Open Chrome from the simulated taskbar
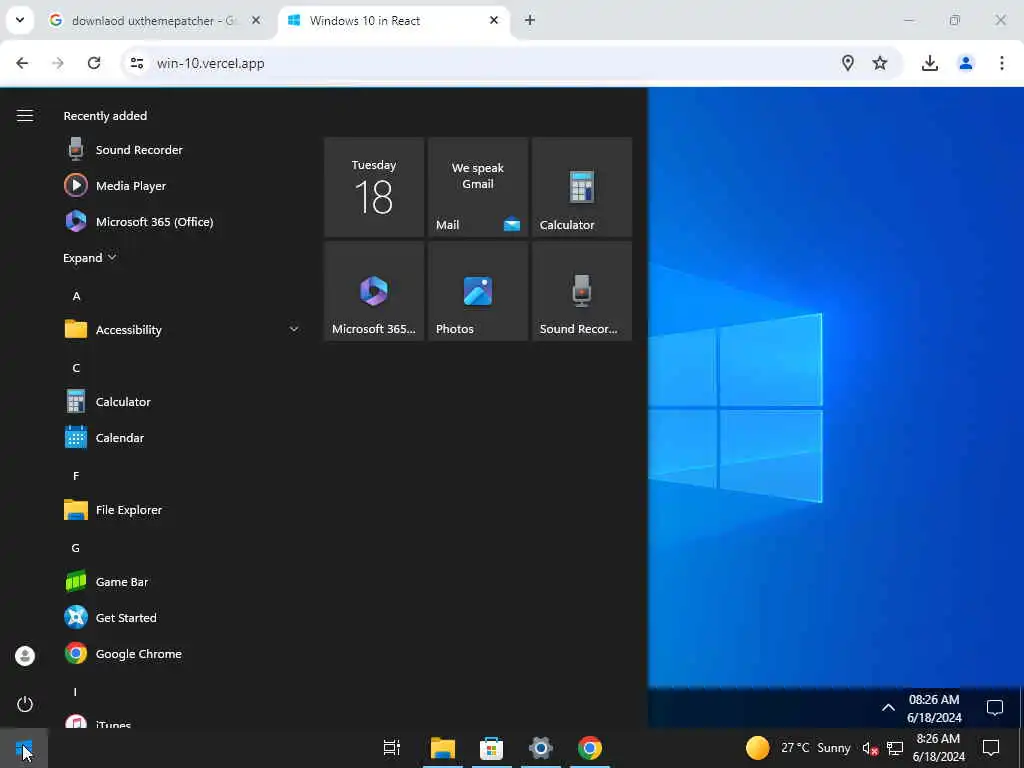This screenshot has height=768, width=1024. (590, 748)
